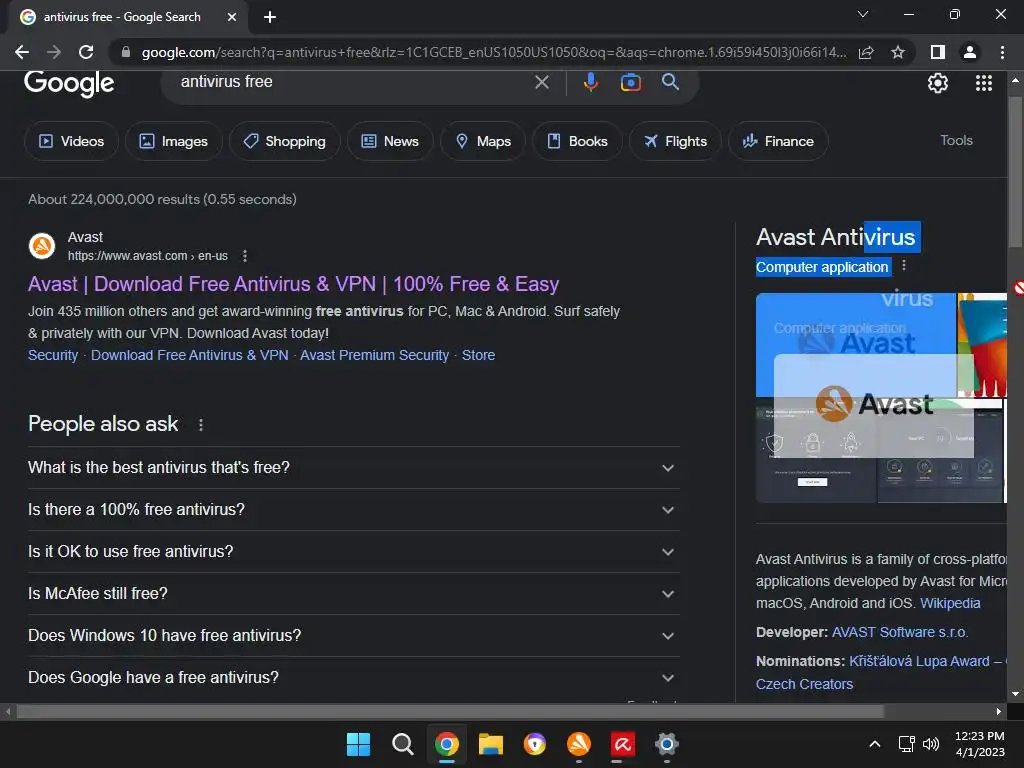
Task: Open File Explorer from the taskbar
Action: pyautogui.click(x=490, y=744)
